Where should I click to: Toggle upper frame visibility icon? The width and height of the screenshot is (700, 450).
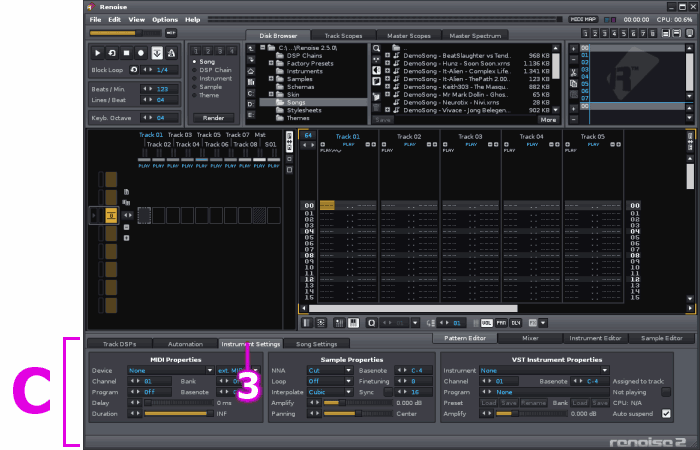point(666,33)
